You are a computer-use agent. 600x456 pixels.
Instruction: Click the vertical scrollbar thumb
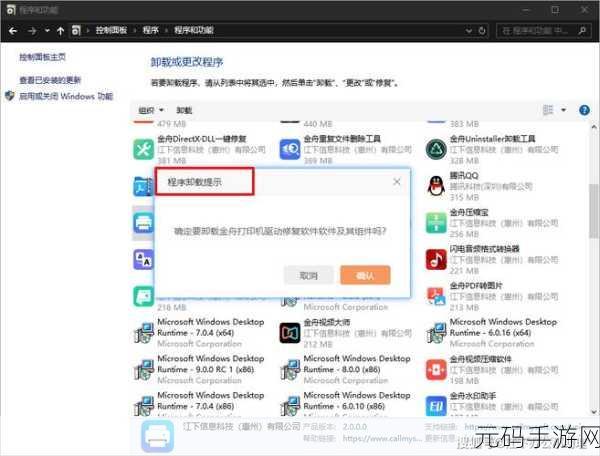594,211
